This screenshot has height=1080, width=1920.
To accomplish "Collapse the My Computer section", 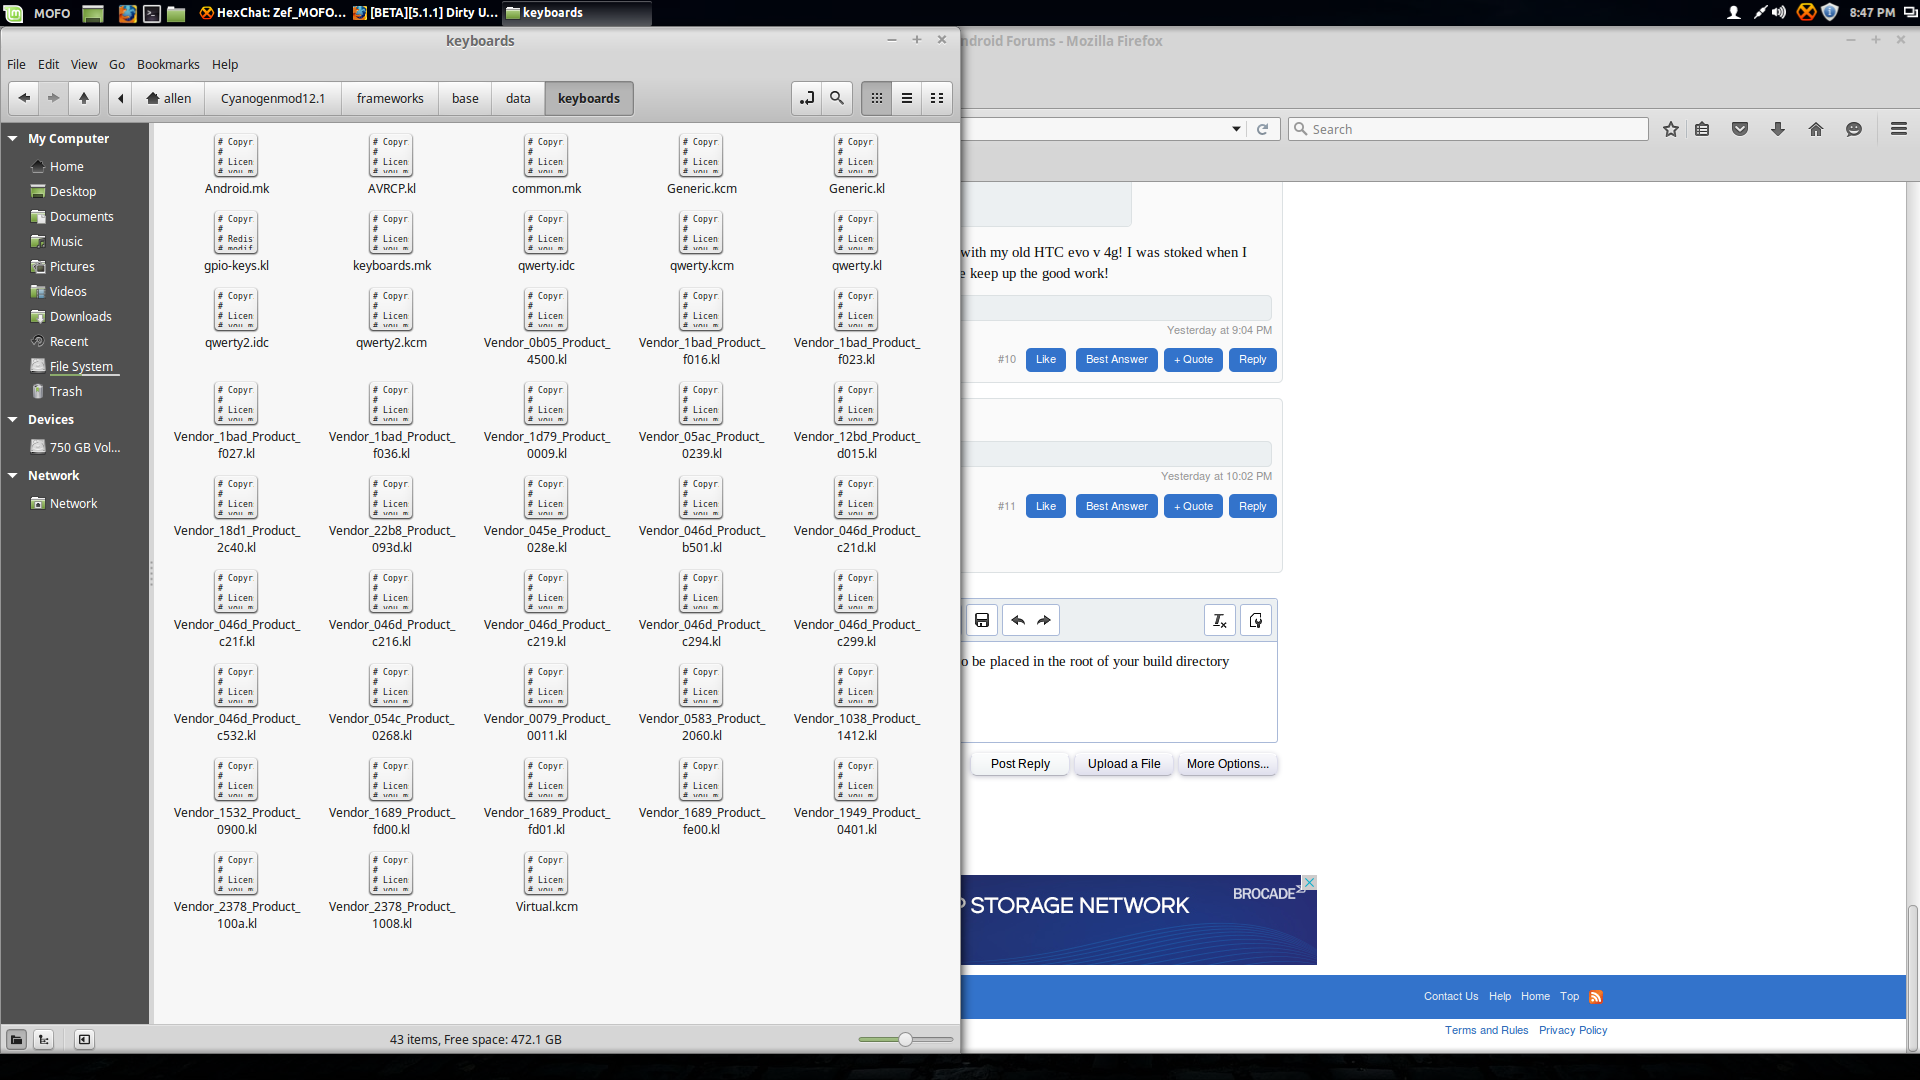I will pyautogui.click(x=13, y=139).
